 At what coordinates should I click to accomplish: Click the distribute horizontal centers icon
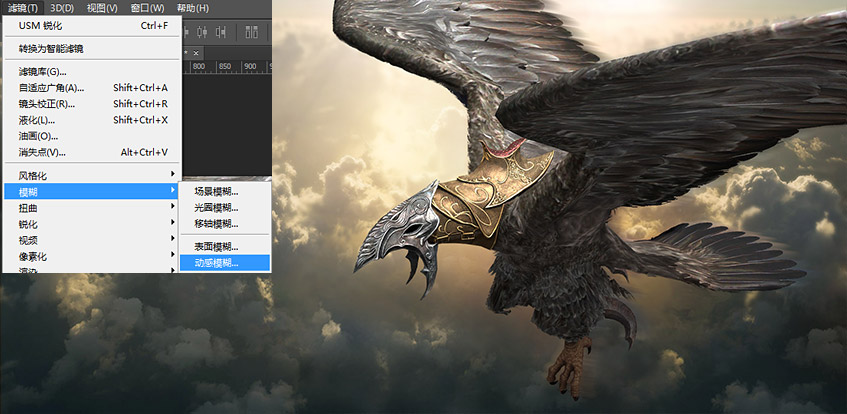202,32
